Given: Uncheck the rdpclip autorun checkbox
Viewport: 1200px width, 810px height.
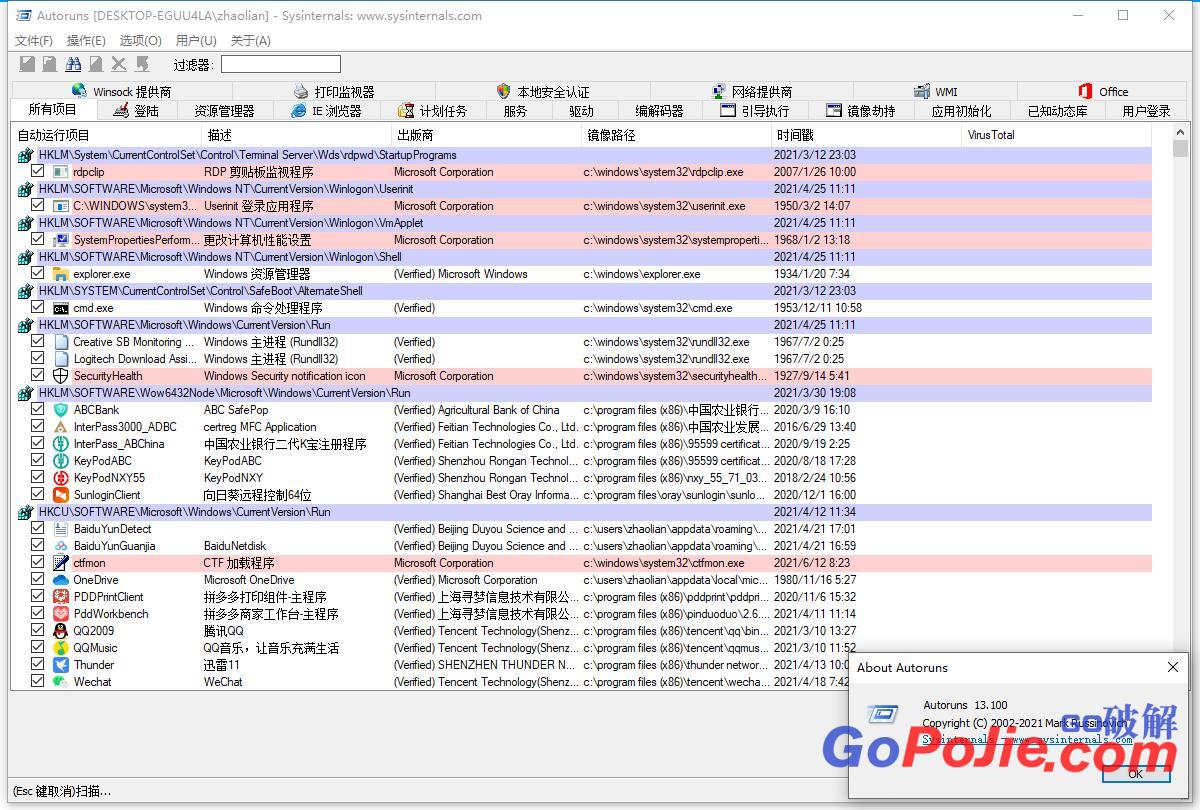Looking at the screenshot, I should [38, 172].
